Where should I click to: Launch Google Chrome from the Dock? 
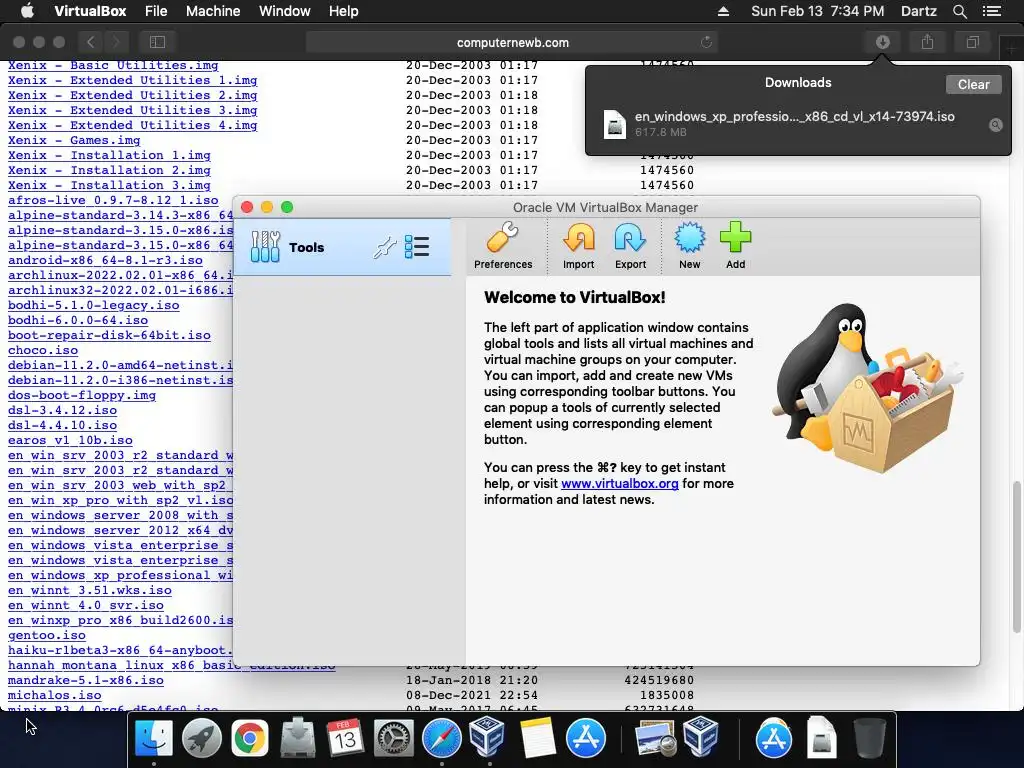click(x=249, y=738)
